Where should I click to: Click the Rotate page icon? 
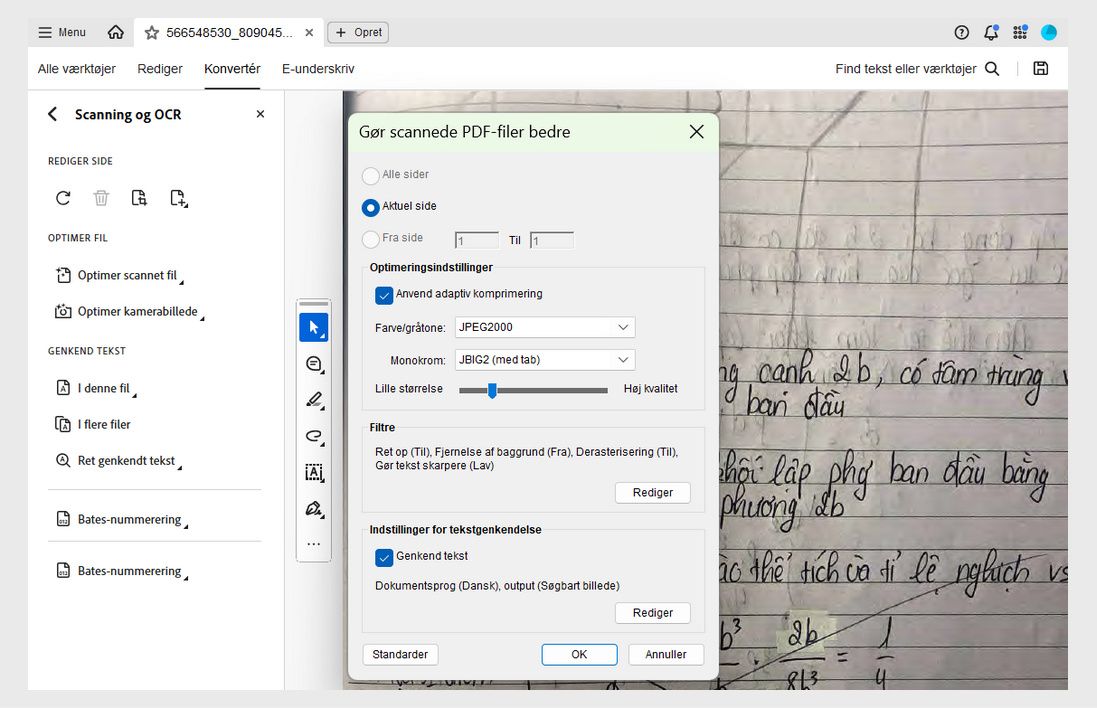63,197
